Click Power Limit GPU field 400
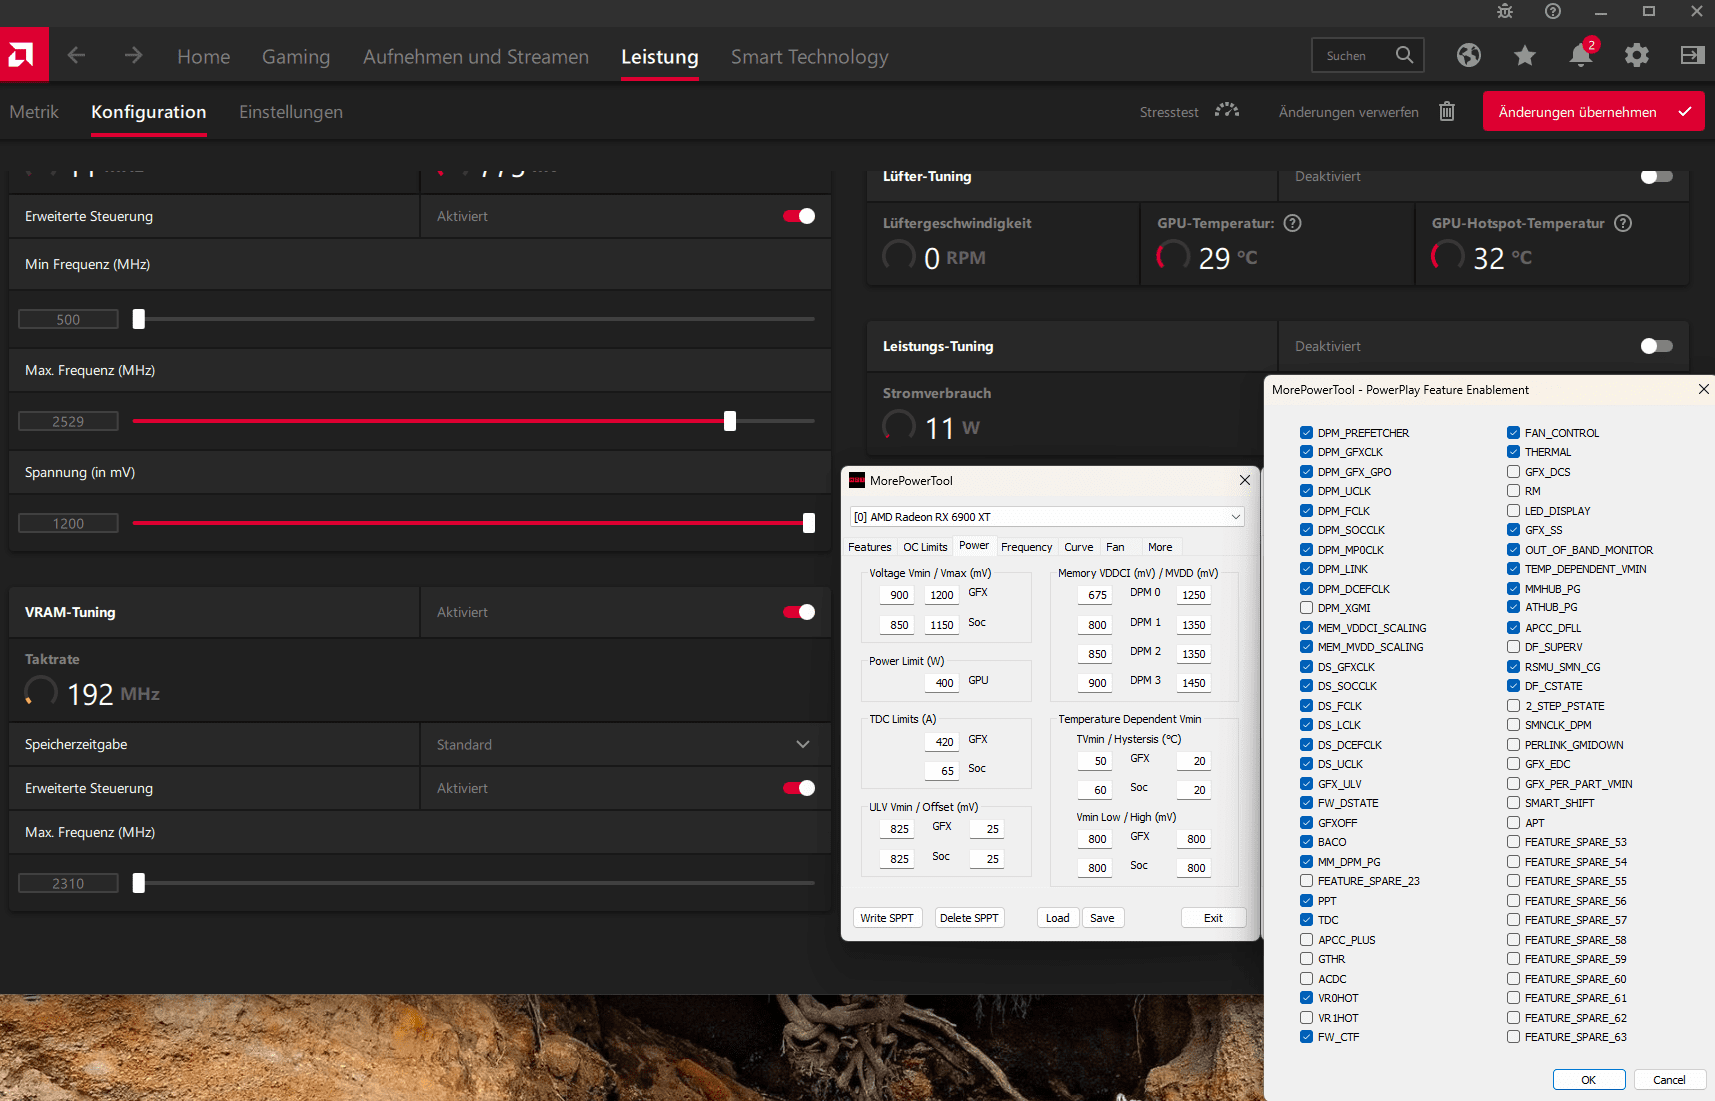The height and width of the screenshot is (1101, 1715). pyautogui.click(x=943, y=683)
